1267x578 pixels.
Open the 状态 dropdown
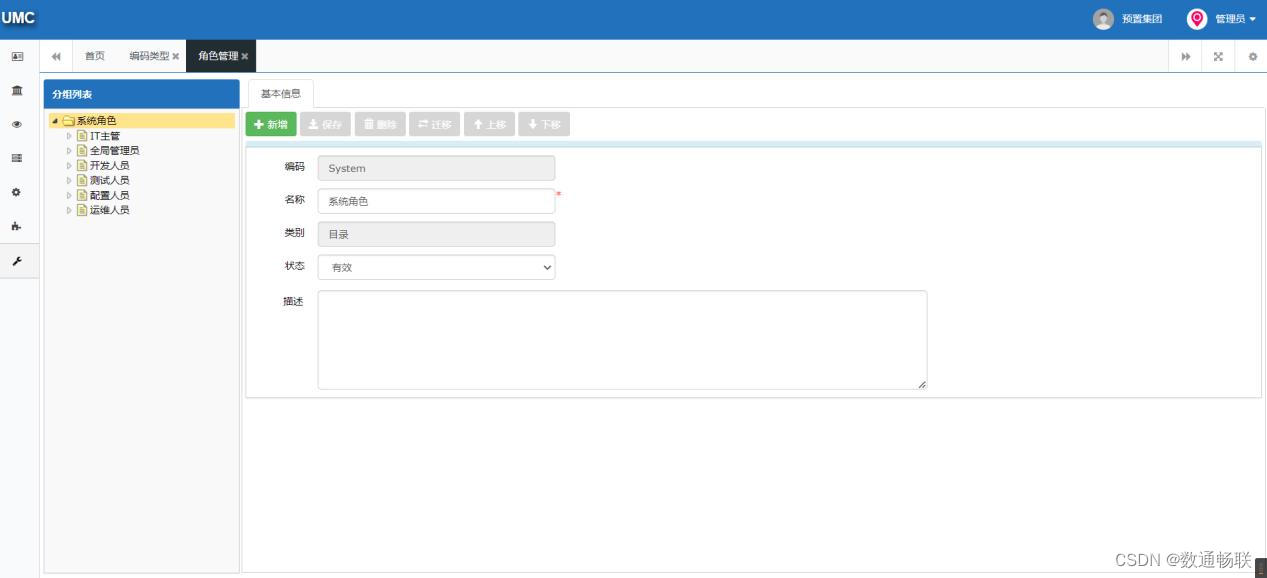pyautogui.click(x=436, y=267)
